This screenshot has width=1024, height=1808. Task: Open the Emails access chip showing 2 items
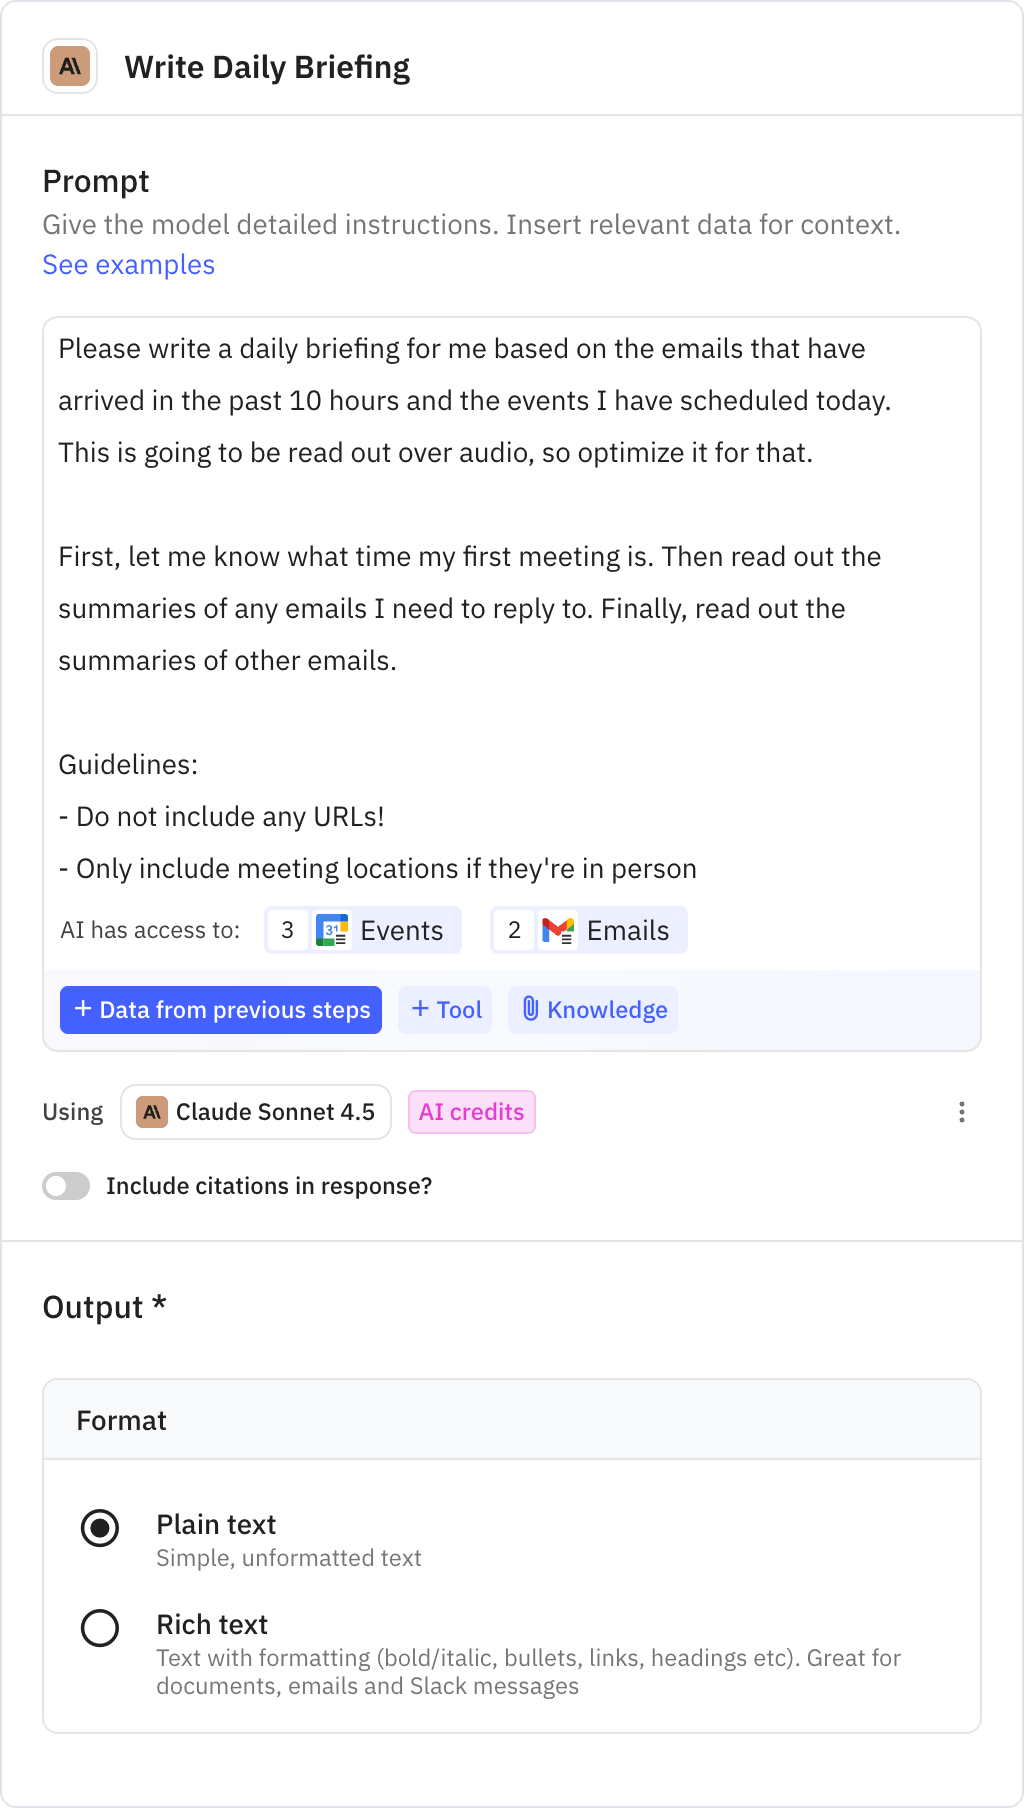tap(588, 930)
